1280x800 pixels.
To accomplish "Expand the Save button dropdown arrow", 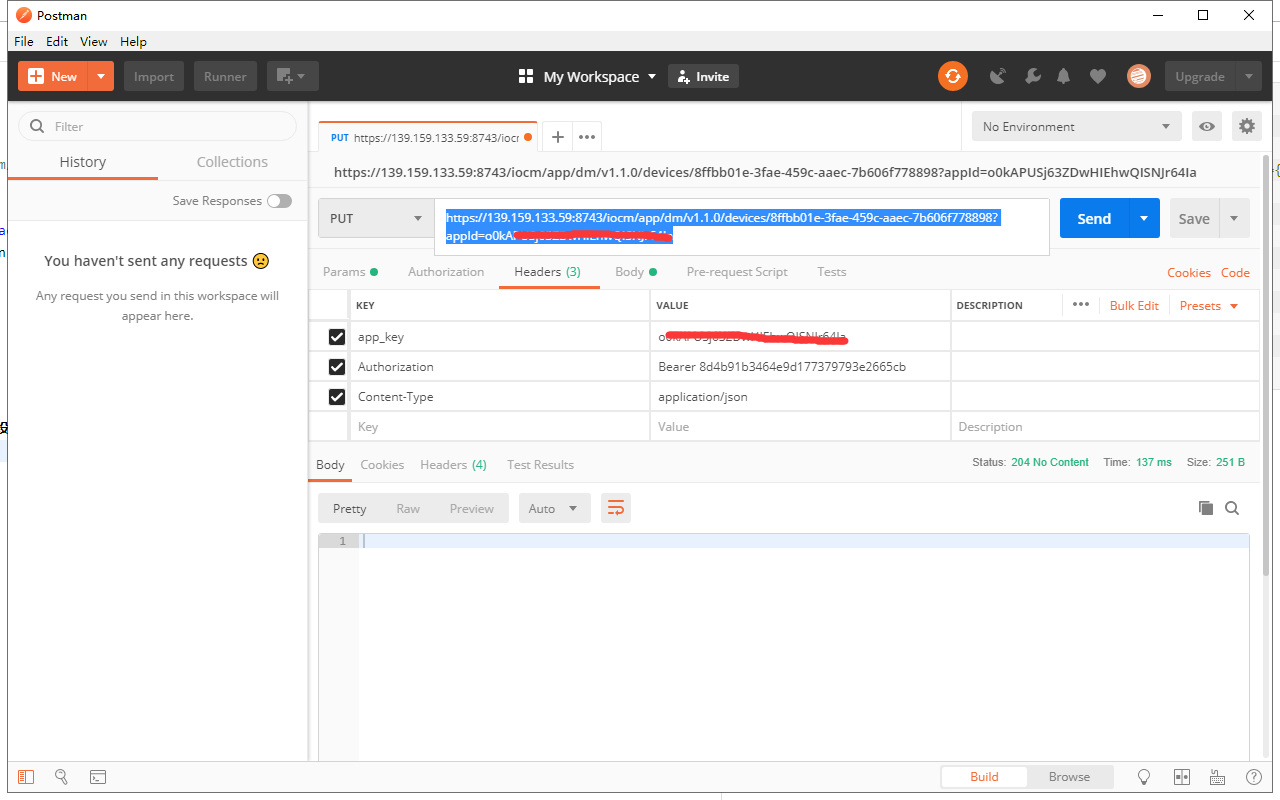I will tap(1234, 218).
